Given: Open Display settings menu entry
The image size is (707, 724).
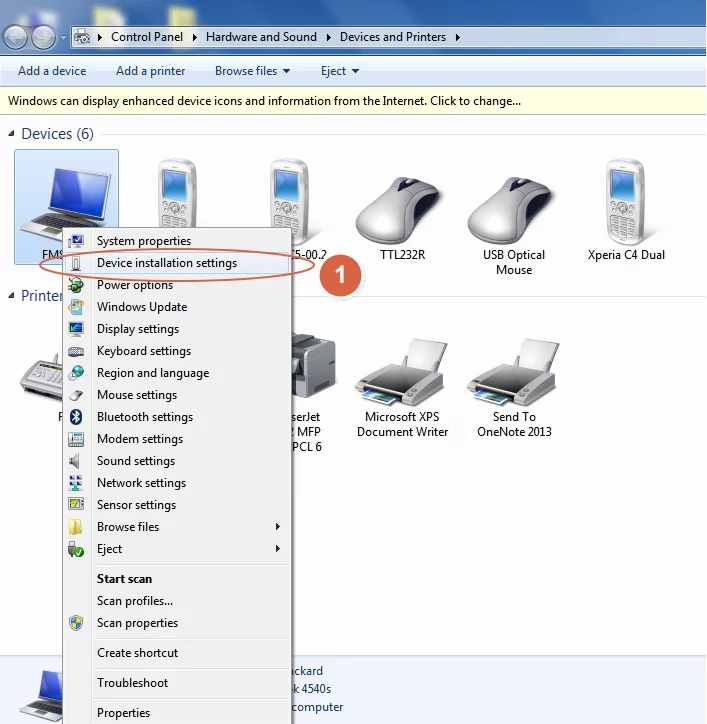Looking at the screenshot, I should (176, 329).
